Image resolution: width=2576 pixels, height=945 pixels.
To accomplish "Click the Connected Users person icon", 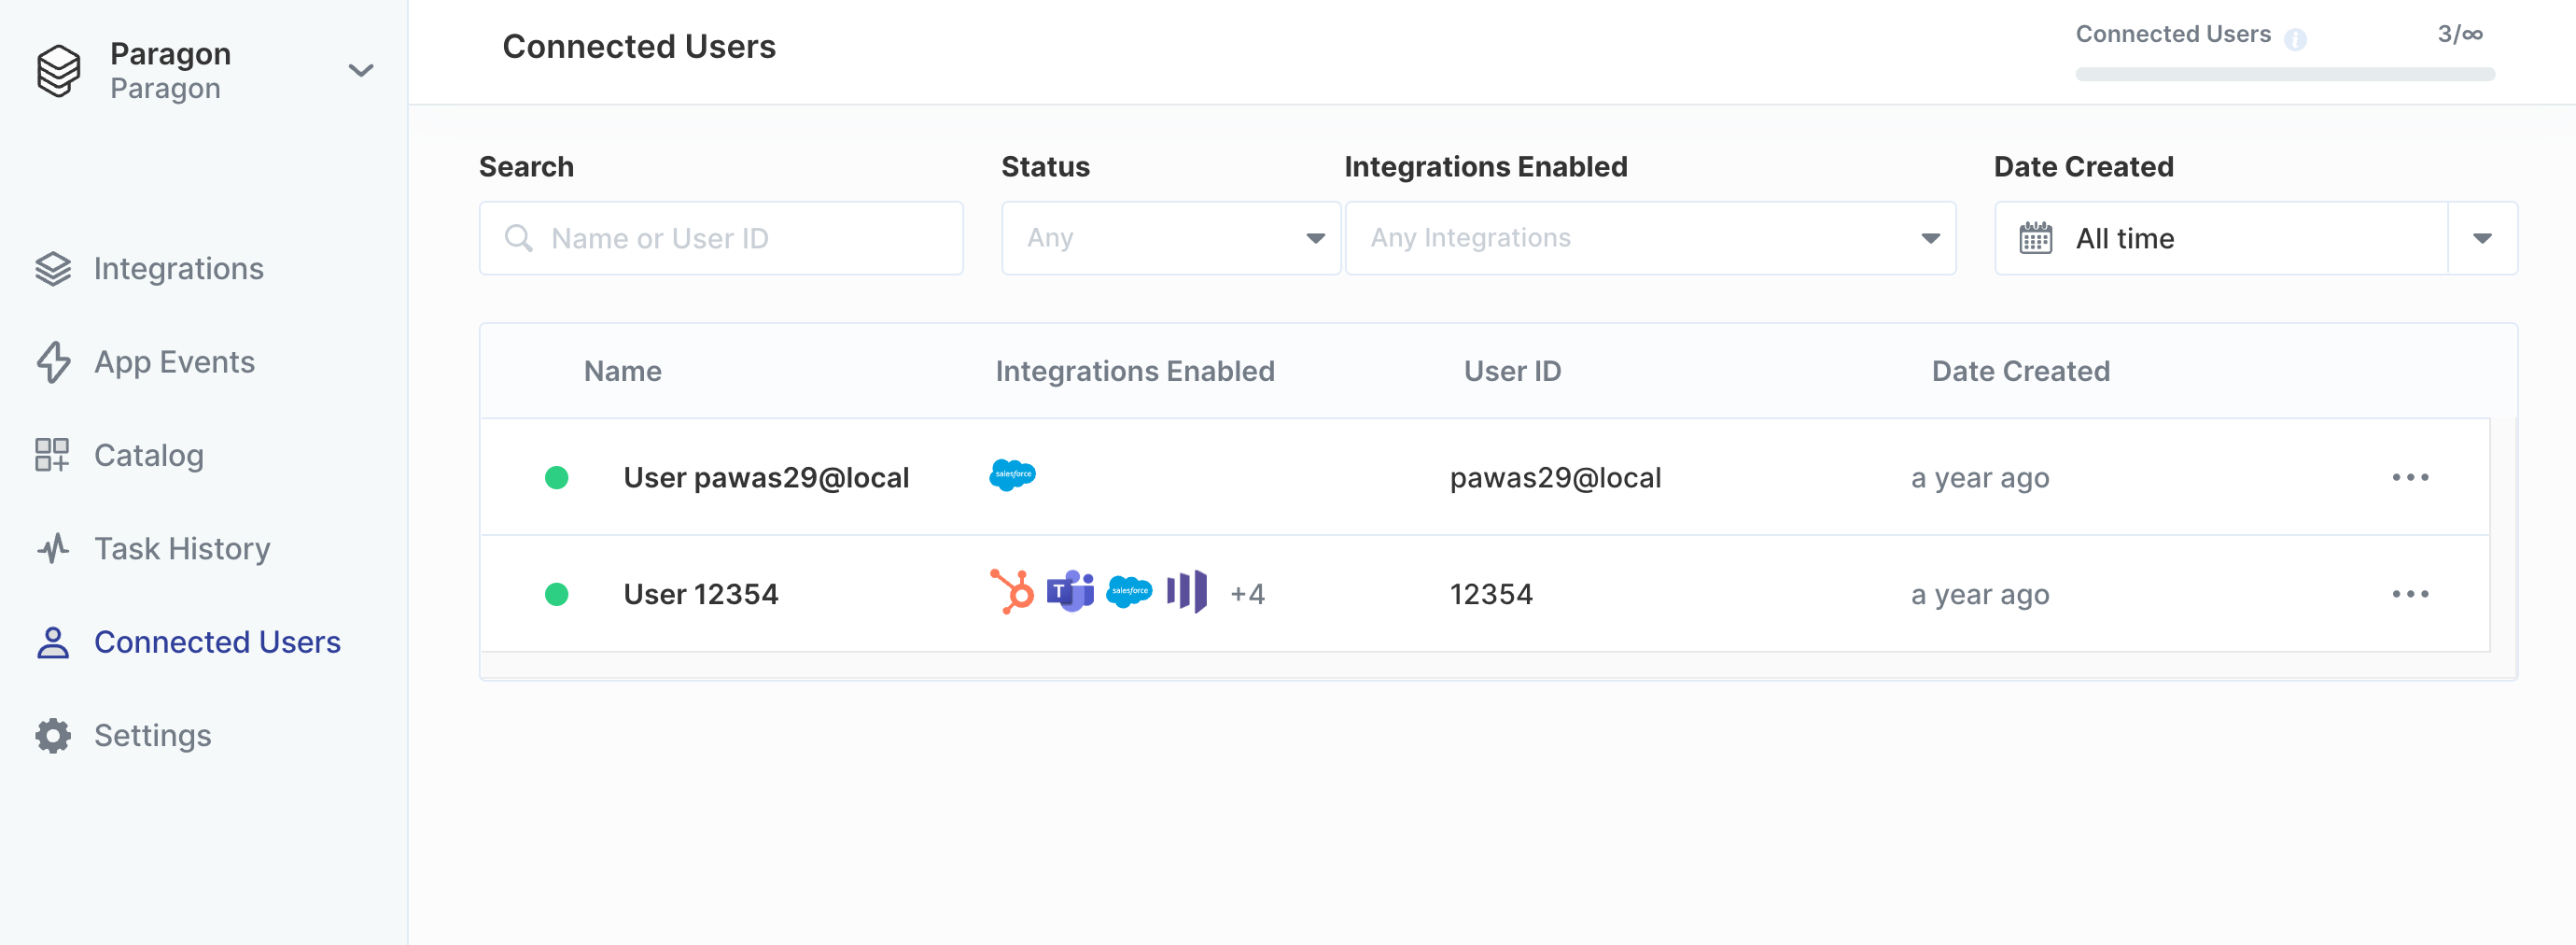I will point(53,642).
